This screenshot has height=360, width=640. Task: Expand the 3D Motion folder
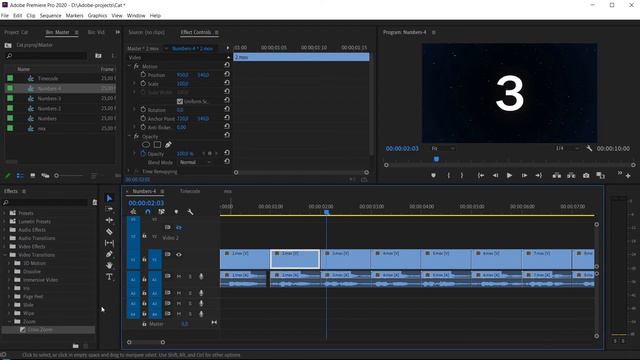point(9,263)
